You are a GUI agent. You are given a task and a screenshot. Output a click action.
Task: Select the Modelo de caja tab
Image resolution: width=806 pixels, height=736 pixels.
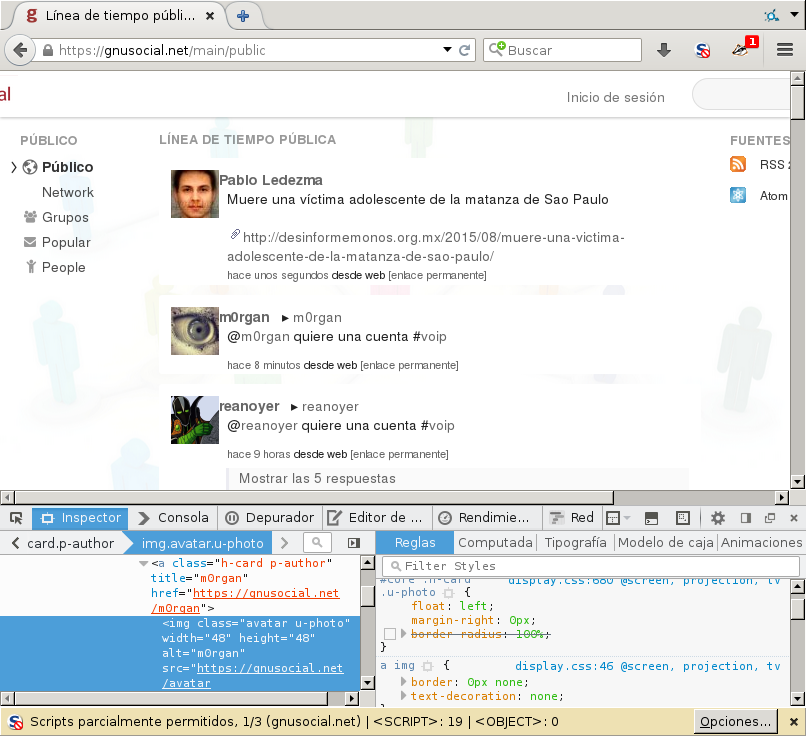666,543
